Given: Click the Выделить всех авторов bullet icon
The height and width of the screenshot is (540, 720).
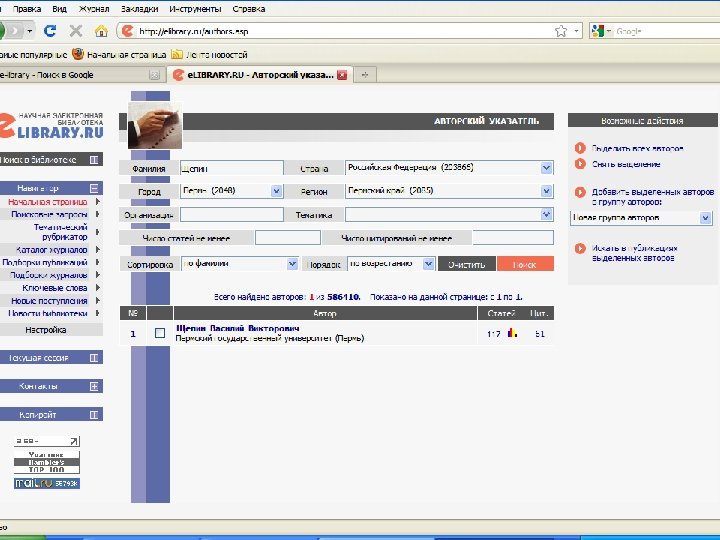Looking at the screenshot, I should pos(580,148).
